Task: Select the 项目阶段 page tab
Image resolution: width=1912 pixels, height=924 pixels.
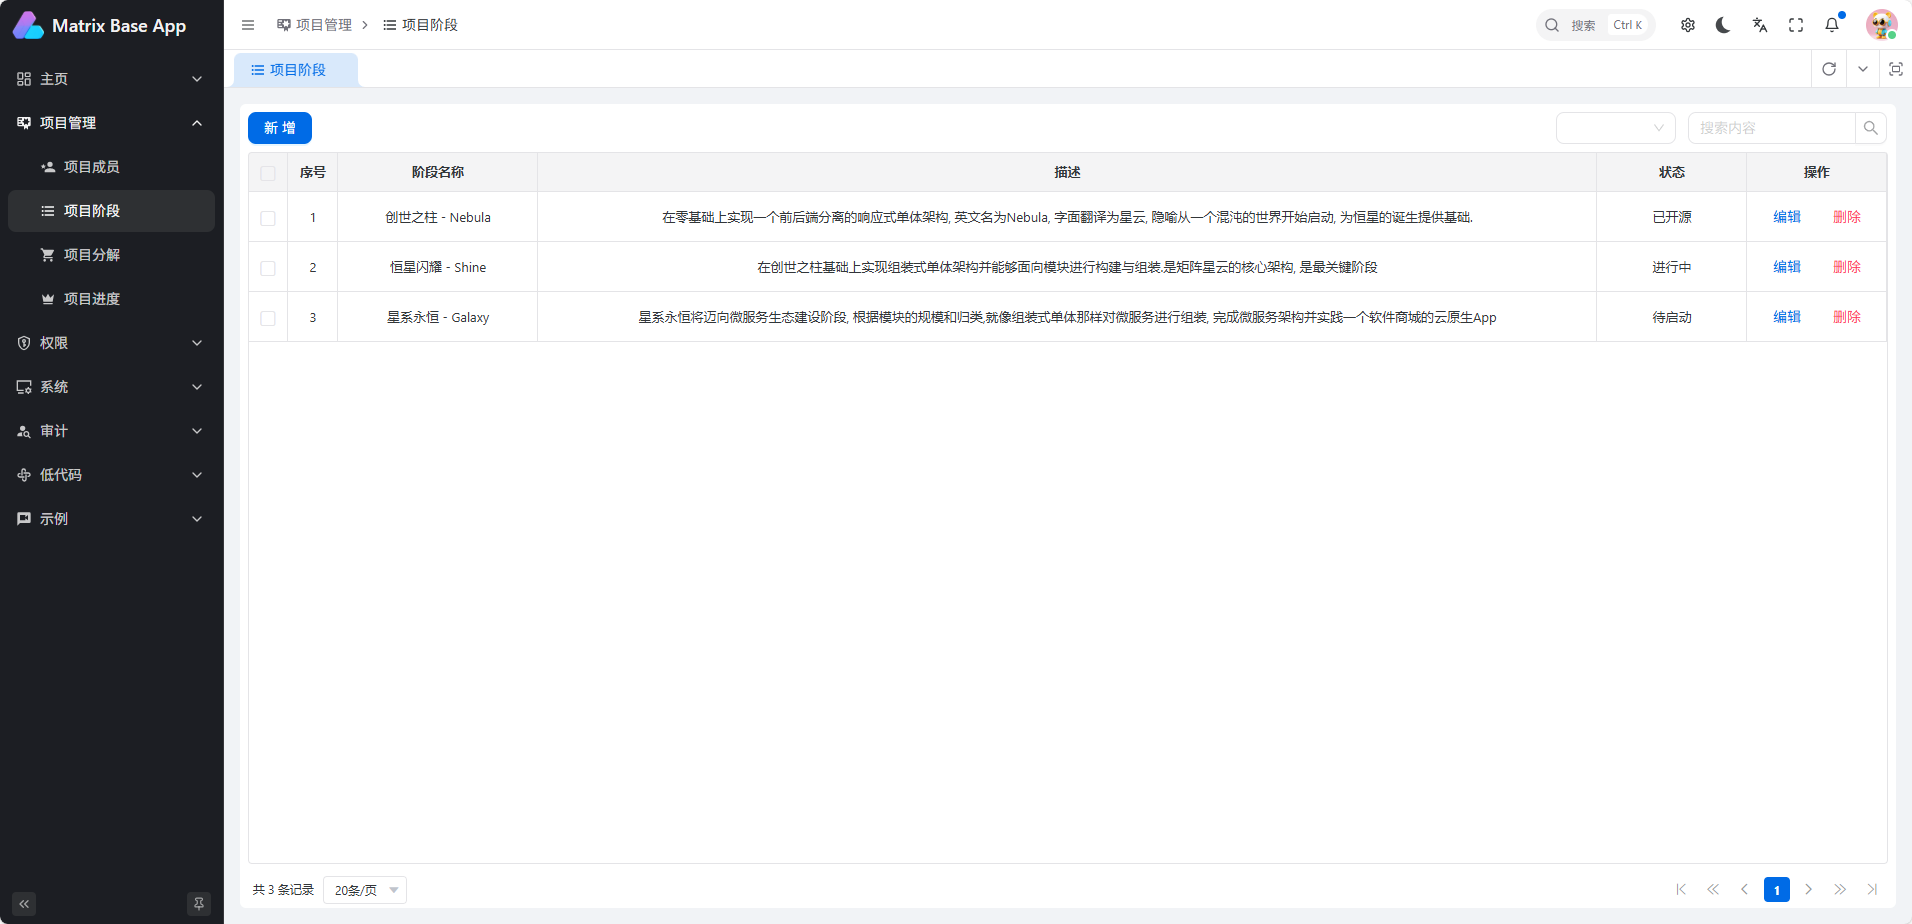Action: coord(296,70)
